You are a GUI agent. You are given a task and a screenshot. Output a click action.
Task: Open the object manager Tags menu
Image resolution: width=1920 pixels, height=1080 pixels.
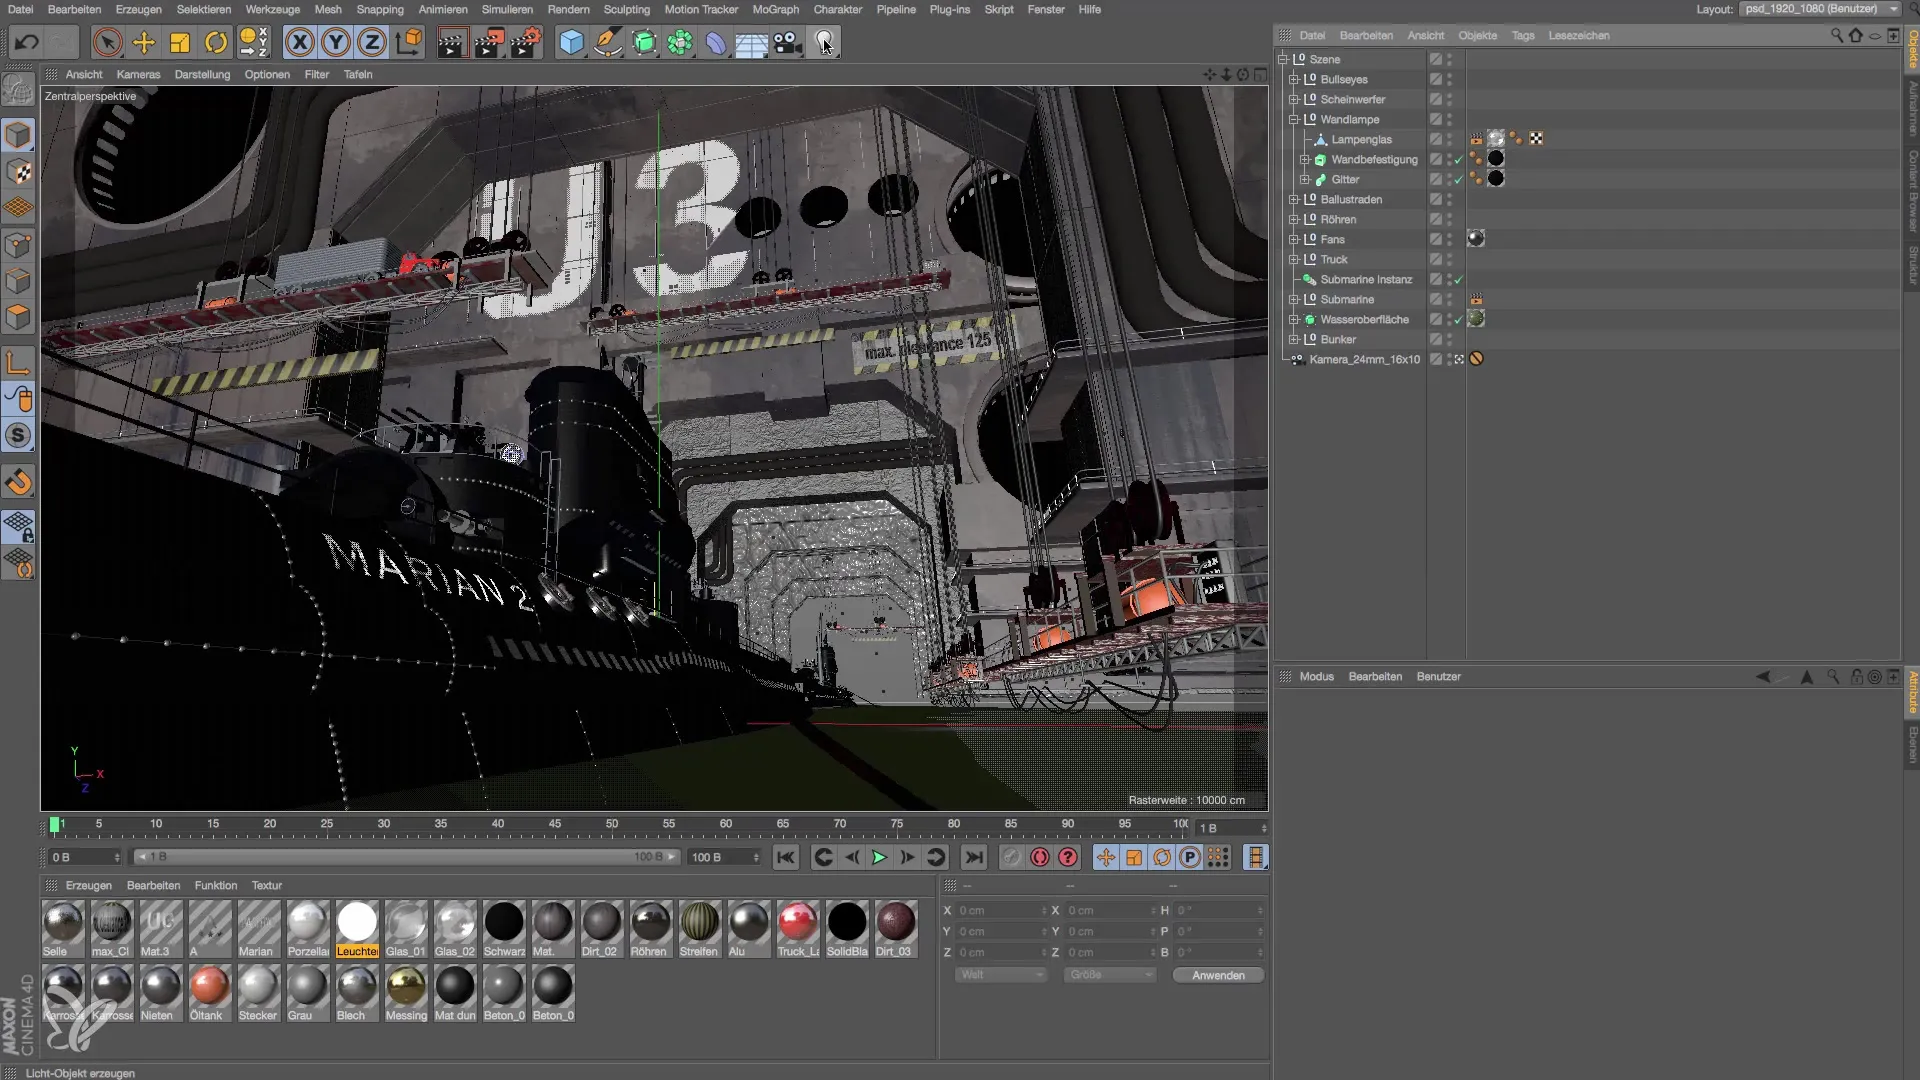click(x=1523, y=35)
